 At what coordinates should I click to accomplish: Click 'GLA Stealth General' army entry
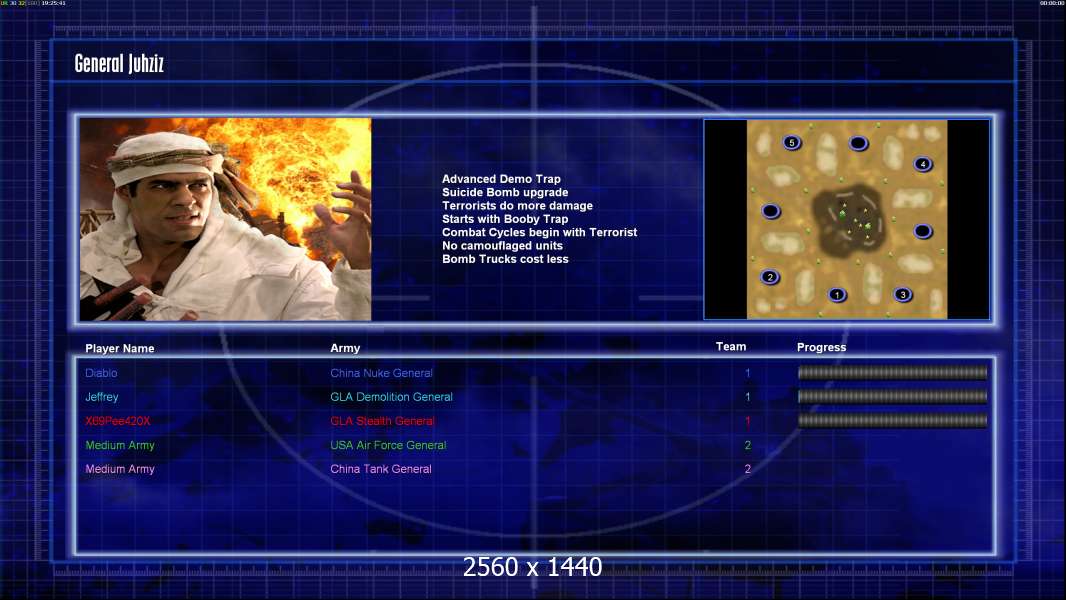[x=382, y=421]
